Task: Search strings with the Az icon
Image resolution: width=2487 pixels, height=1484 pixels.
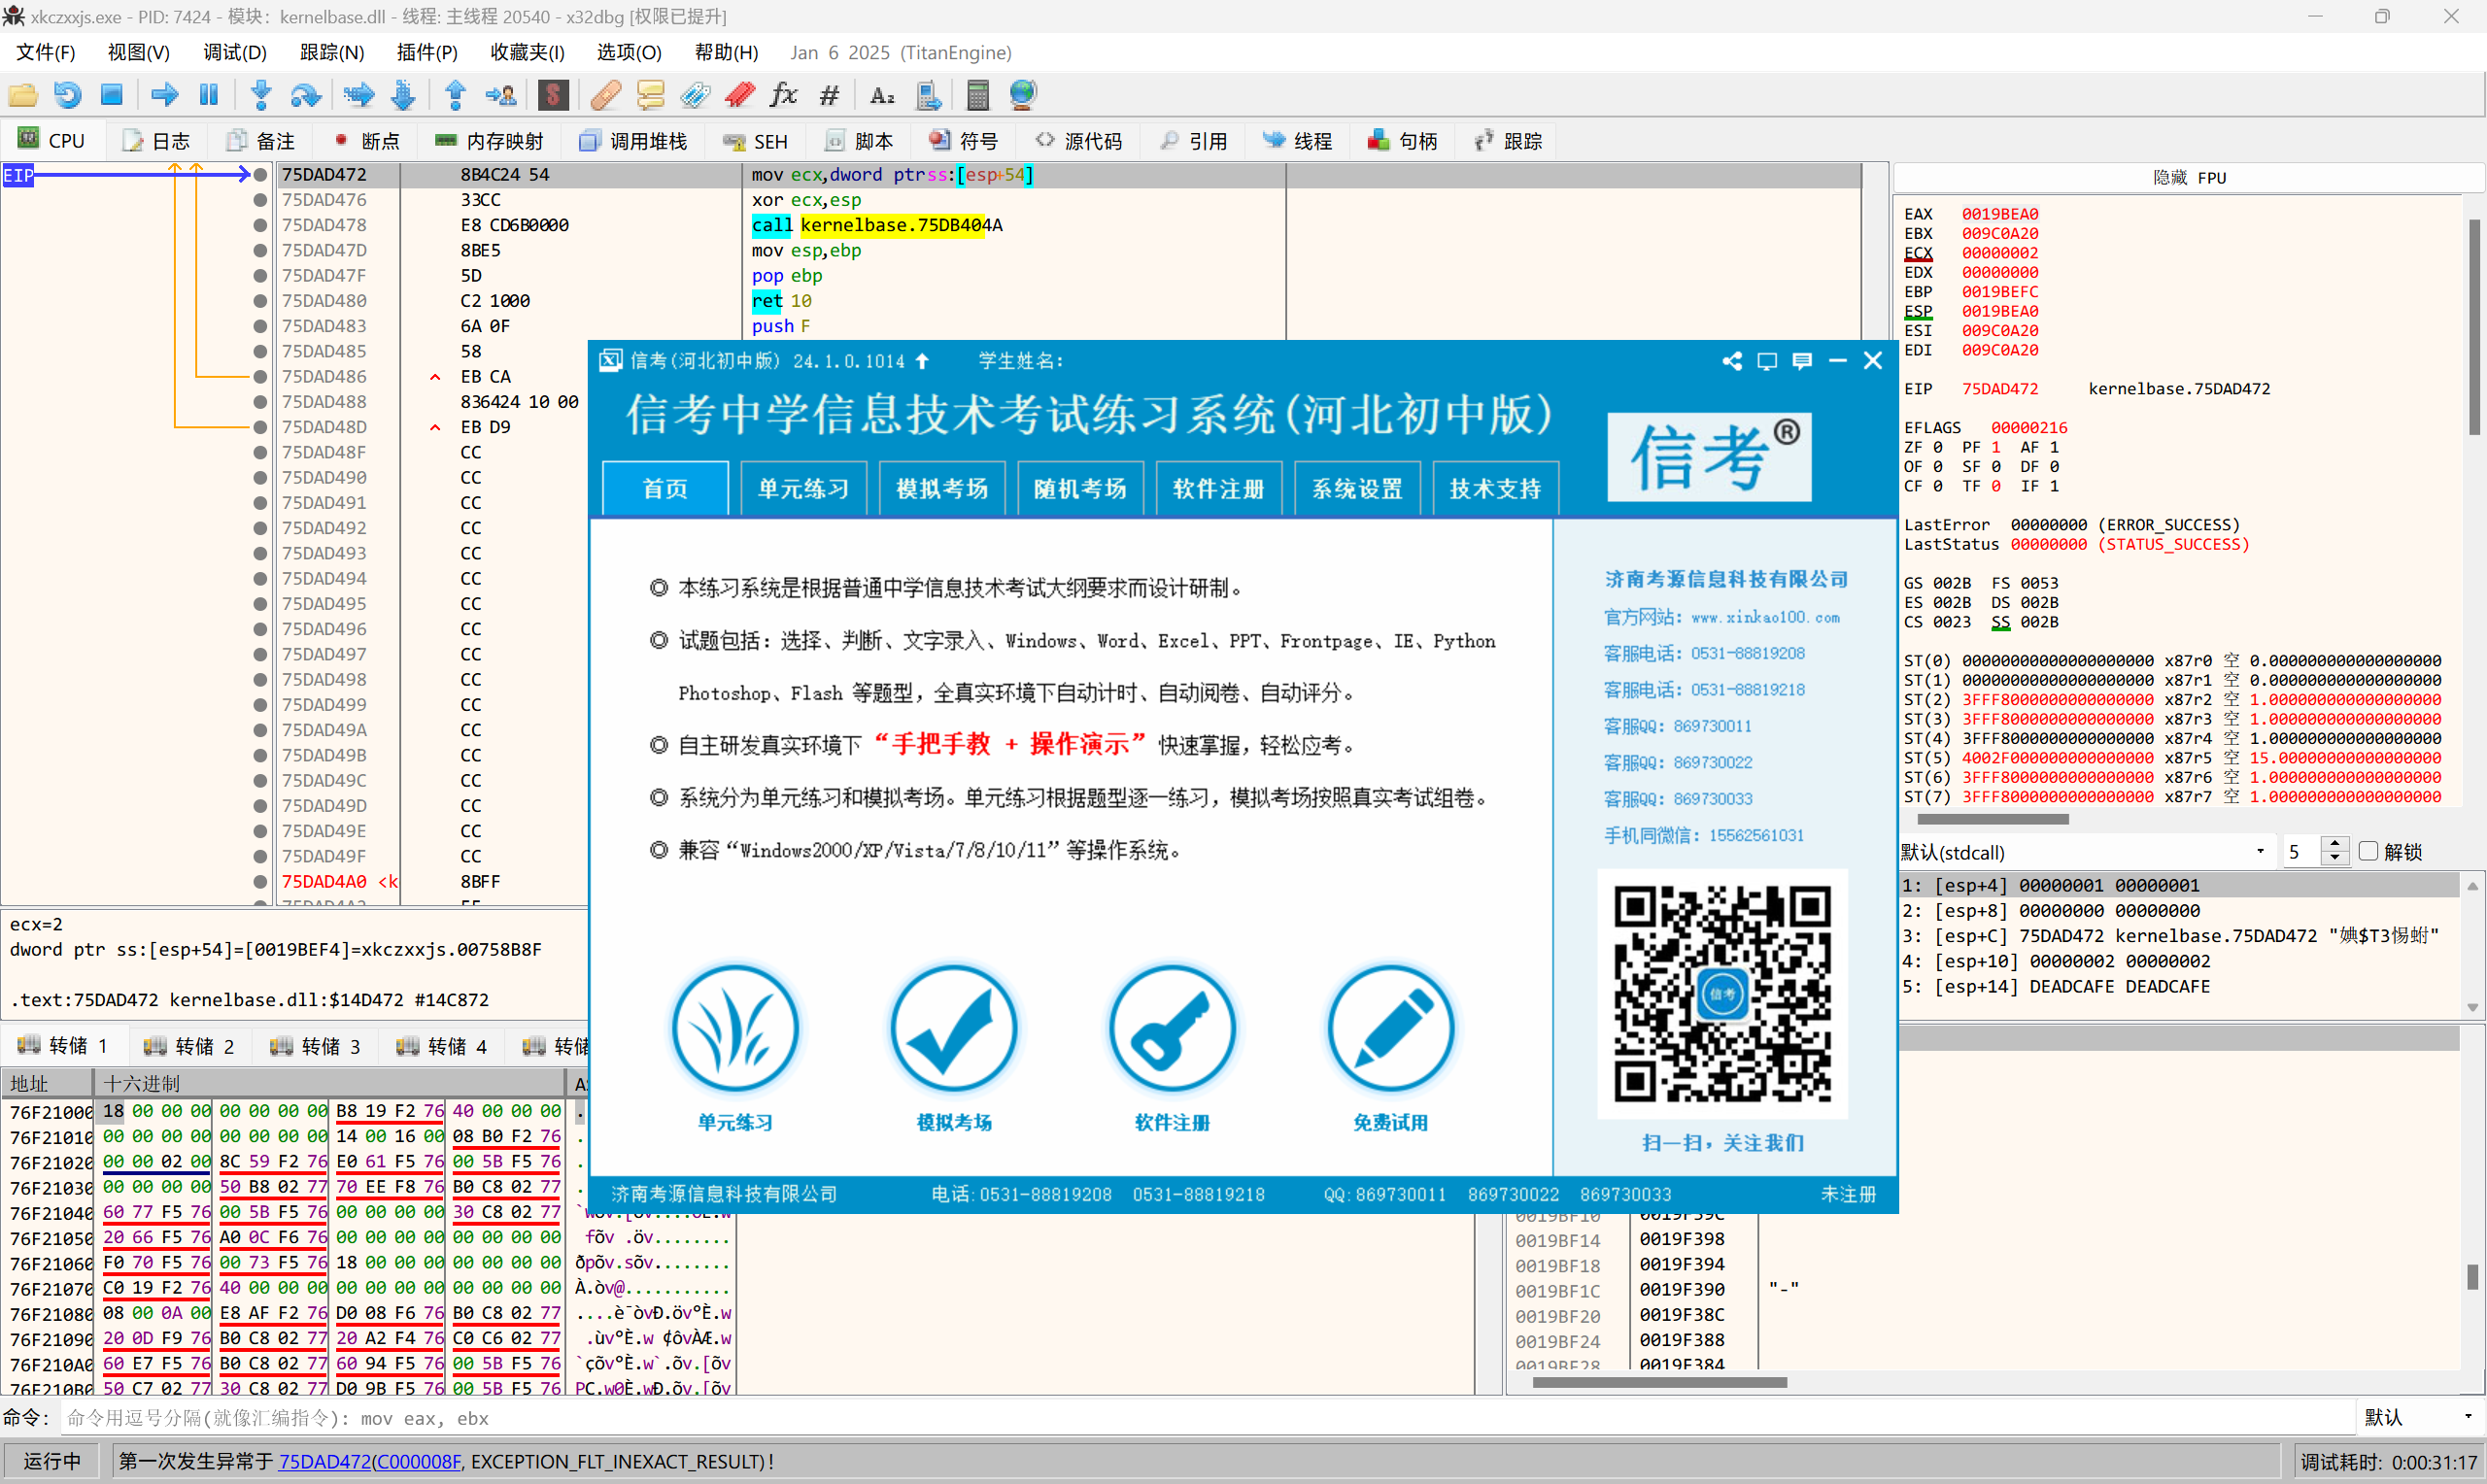Action: (882, 95)
